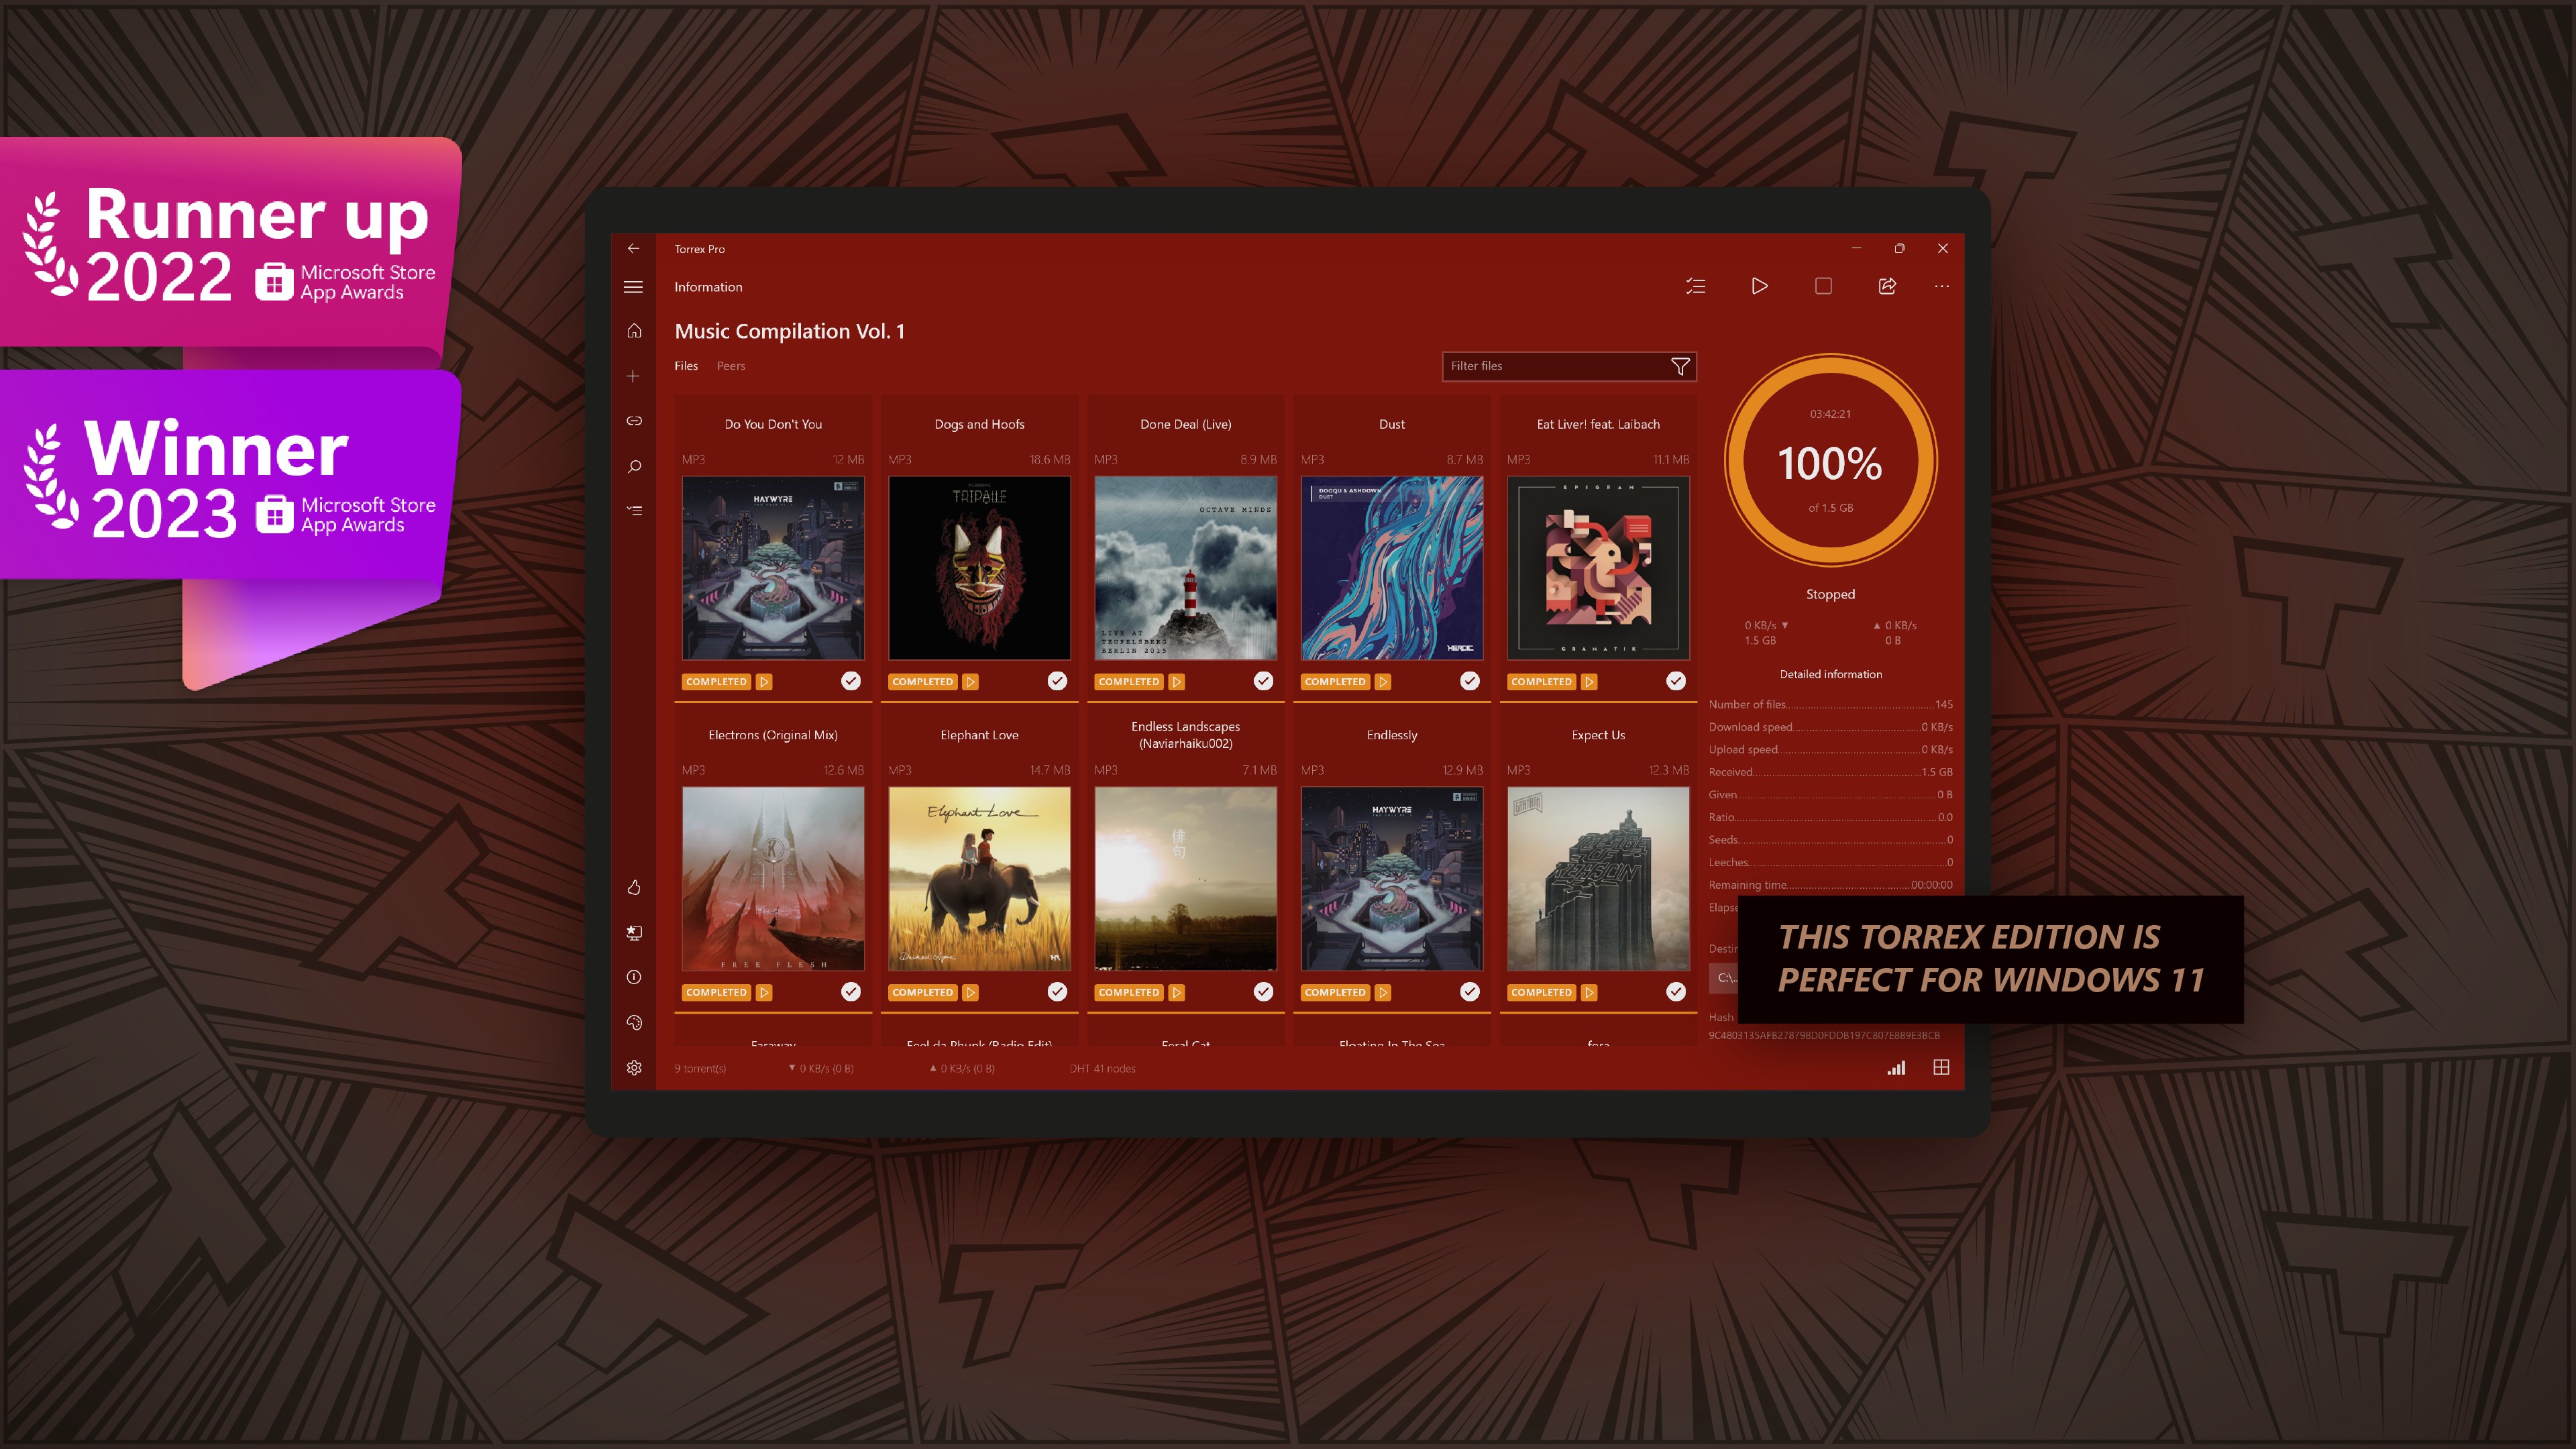The image size is (2576, 1449).
Task: Expand the detailed information section
Action: point(1829,672)
